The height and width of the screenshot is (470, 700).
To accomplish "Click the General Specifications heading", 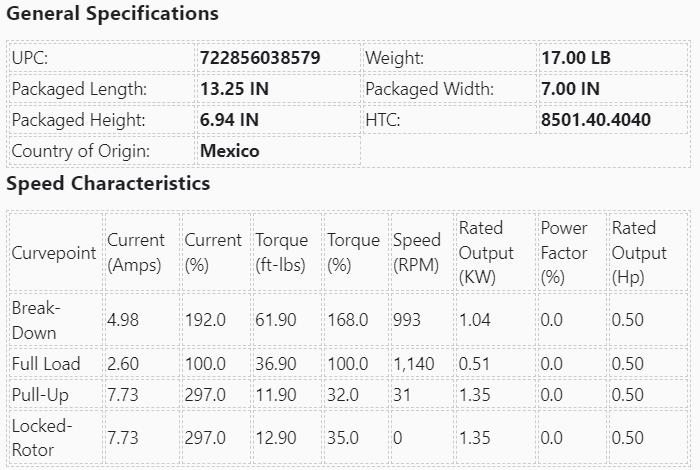I will (x=112, y=14).
